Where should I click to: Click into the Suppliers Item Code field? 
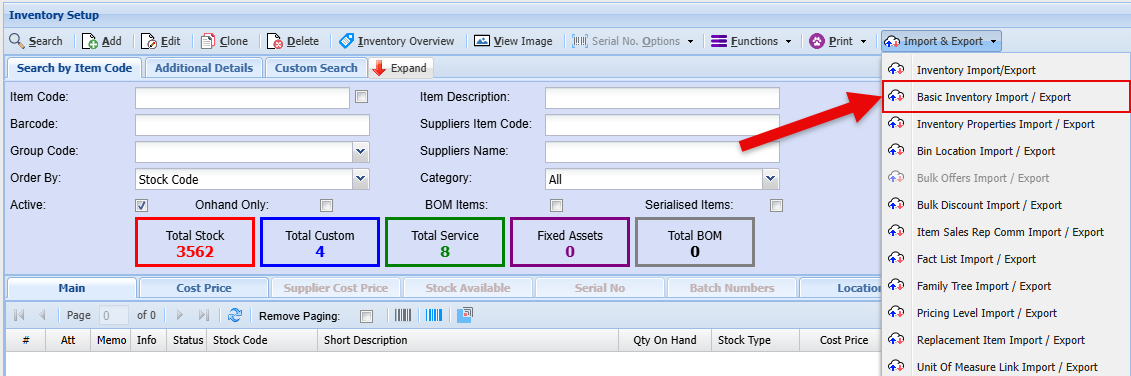[662, 125]
